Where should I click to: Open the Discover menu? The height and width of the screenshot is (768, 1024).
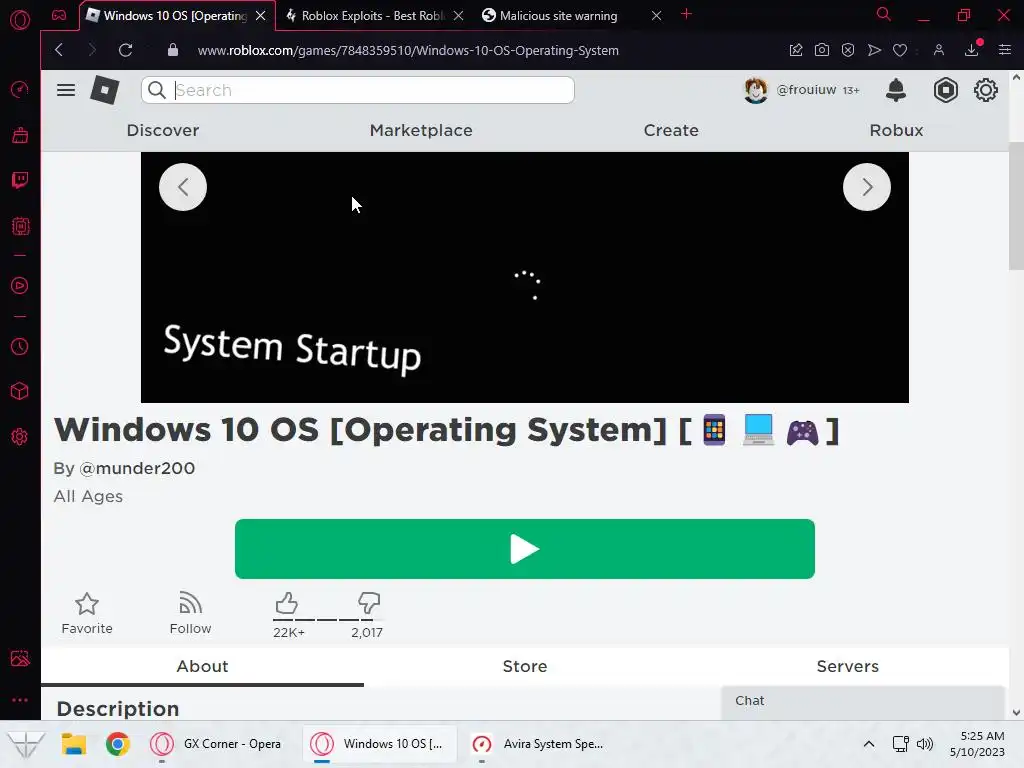click(163, 130)
